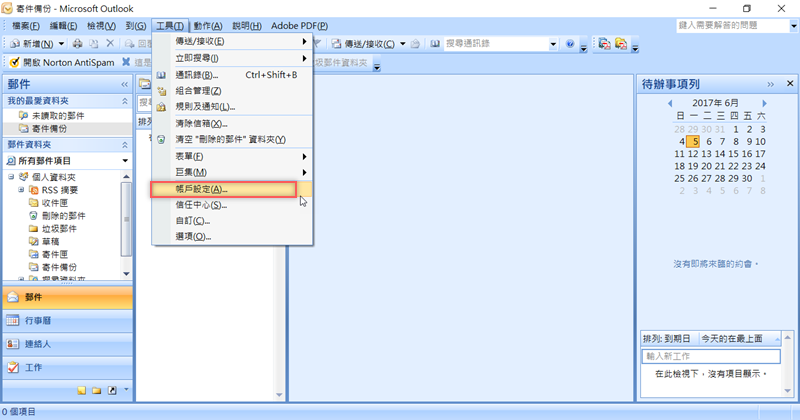Screen dimensions: 800x420
Task: Click the delete X icon in the toolbar
Action: (x=110, y=44)
